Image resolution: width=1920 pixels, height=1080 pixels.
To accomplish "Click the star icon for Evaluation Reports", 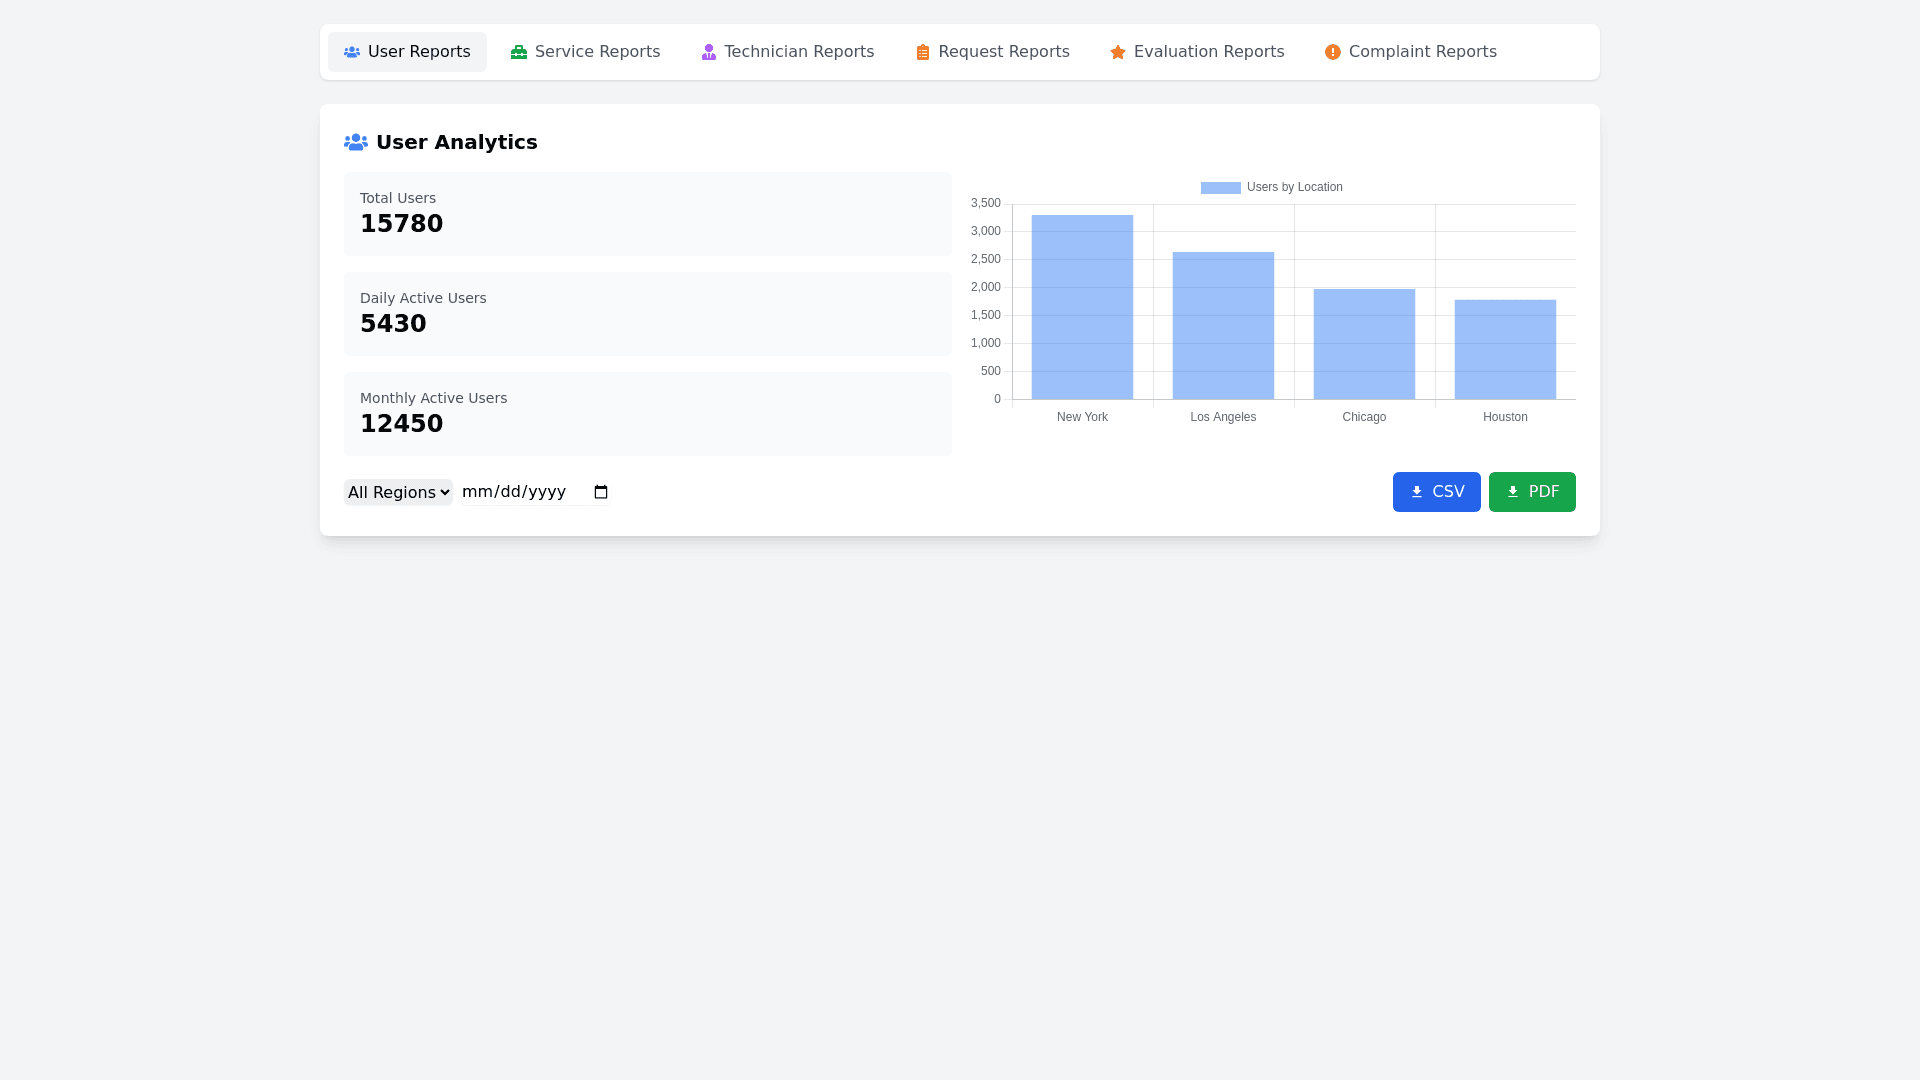I will 1118,52.
